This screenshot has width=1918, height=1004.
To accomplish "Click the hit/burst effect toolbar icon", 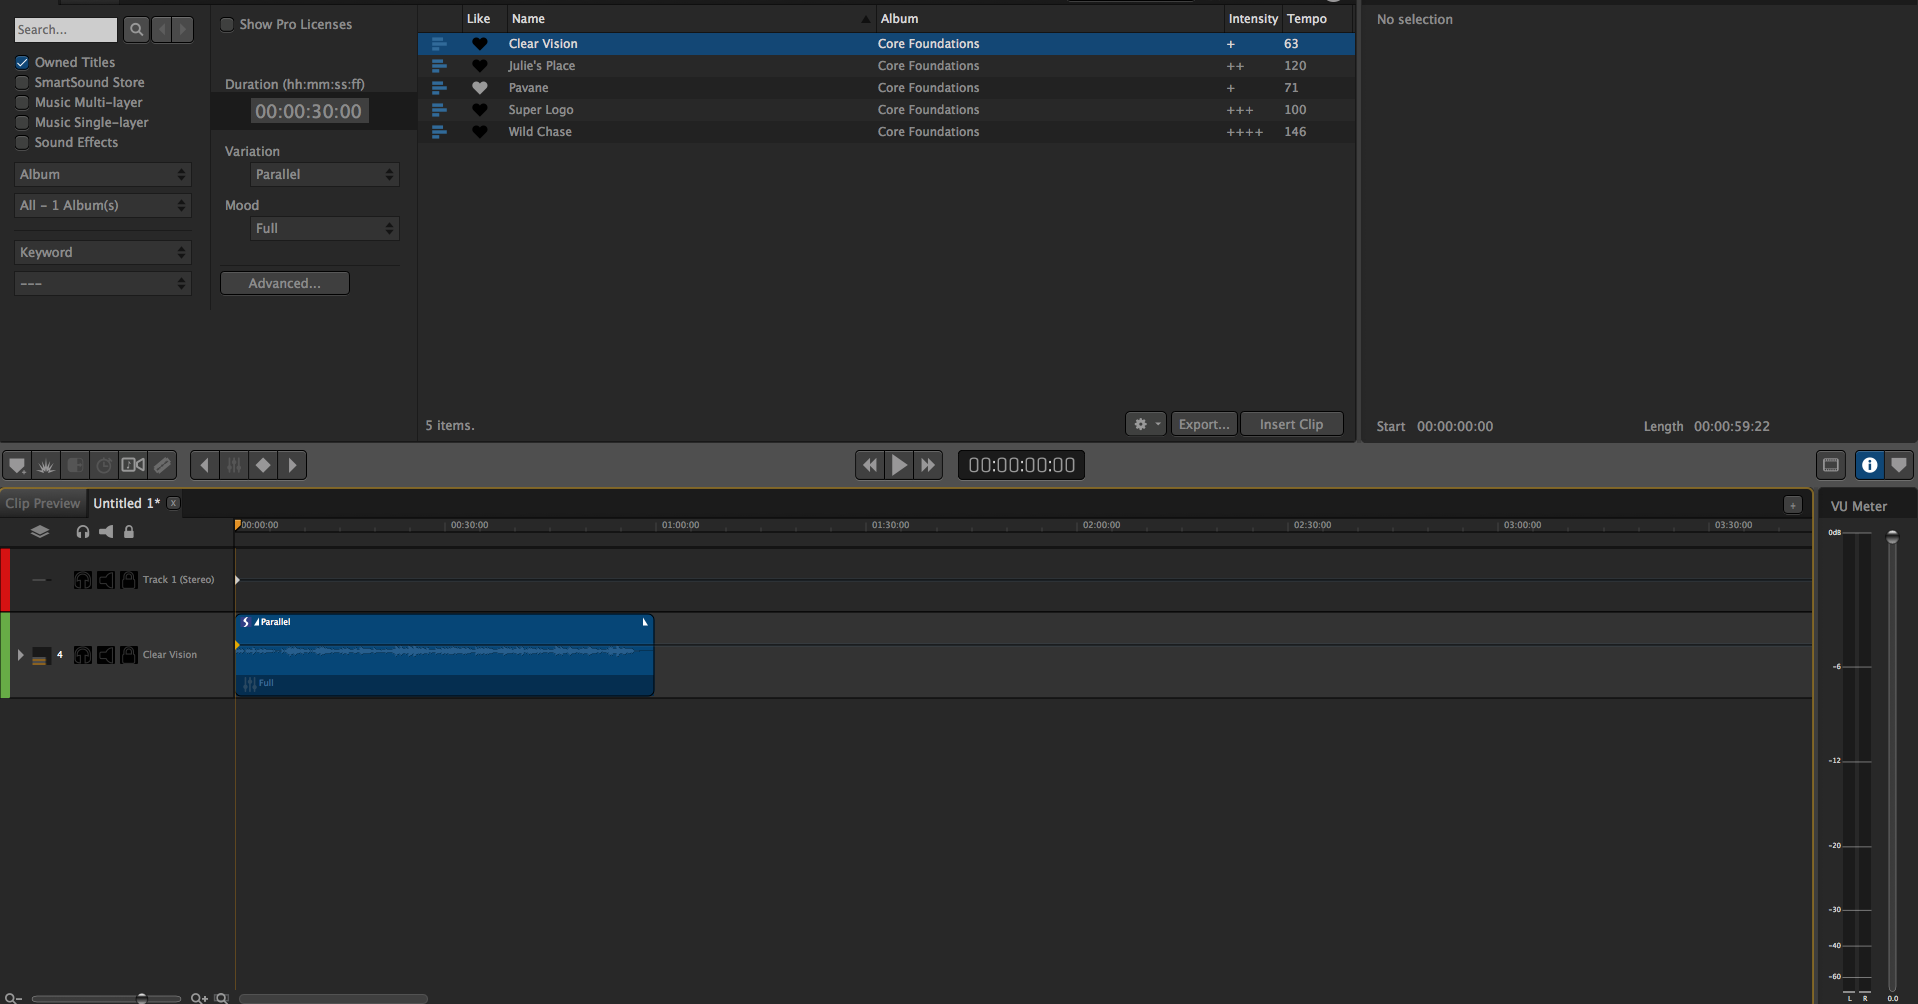I will tap(46, 465).
